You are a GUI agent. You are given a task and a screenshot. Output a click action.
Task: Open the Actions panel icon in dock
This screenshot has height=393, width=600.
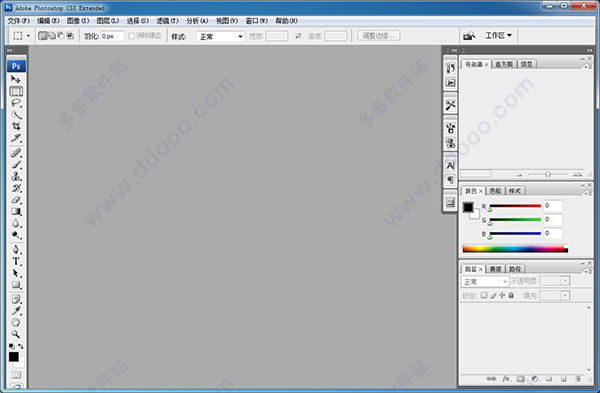point(450,83)
